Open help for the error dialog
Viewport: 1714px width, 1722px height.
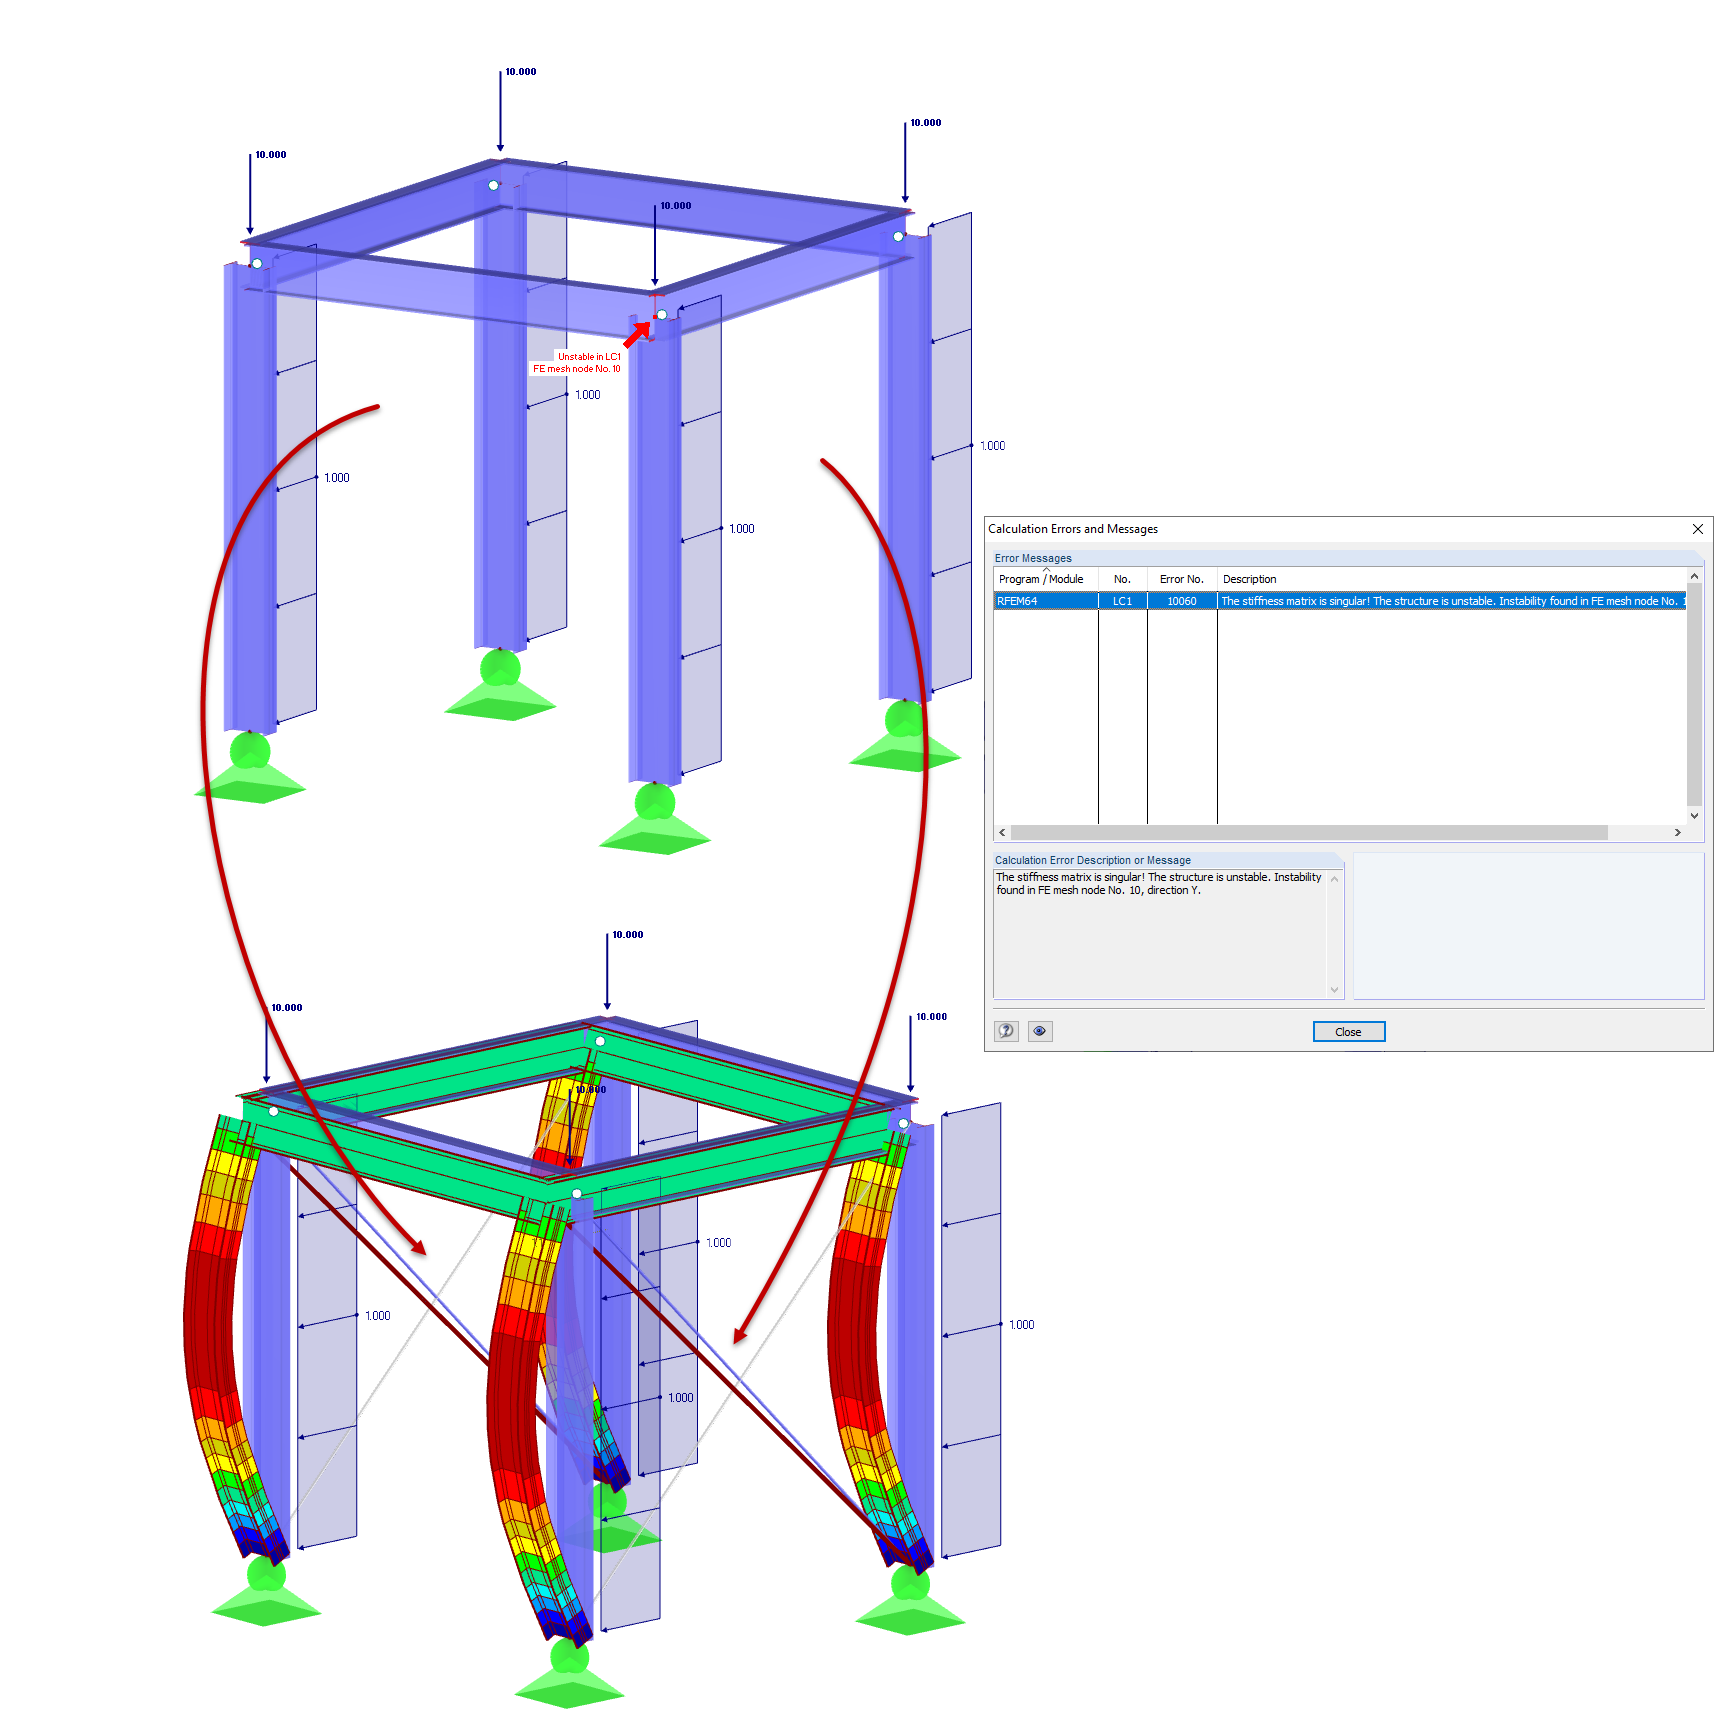[x=1007, y=1031]
